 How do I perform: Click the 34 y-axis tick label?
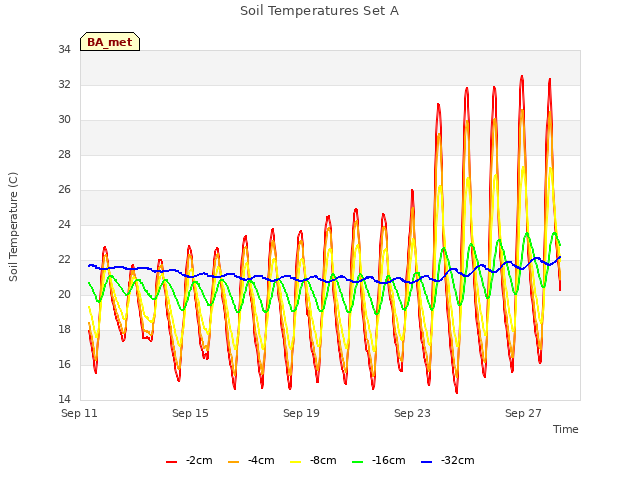point(64,50)
